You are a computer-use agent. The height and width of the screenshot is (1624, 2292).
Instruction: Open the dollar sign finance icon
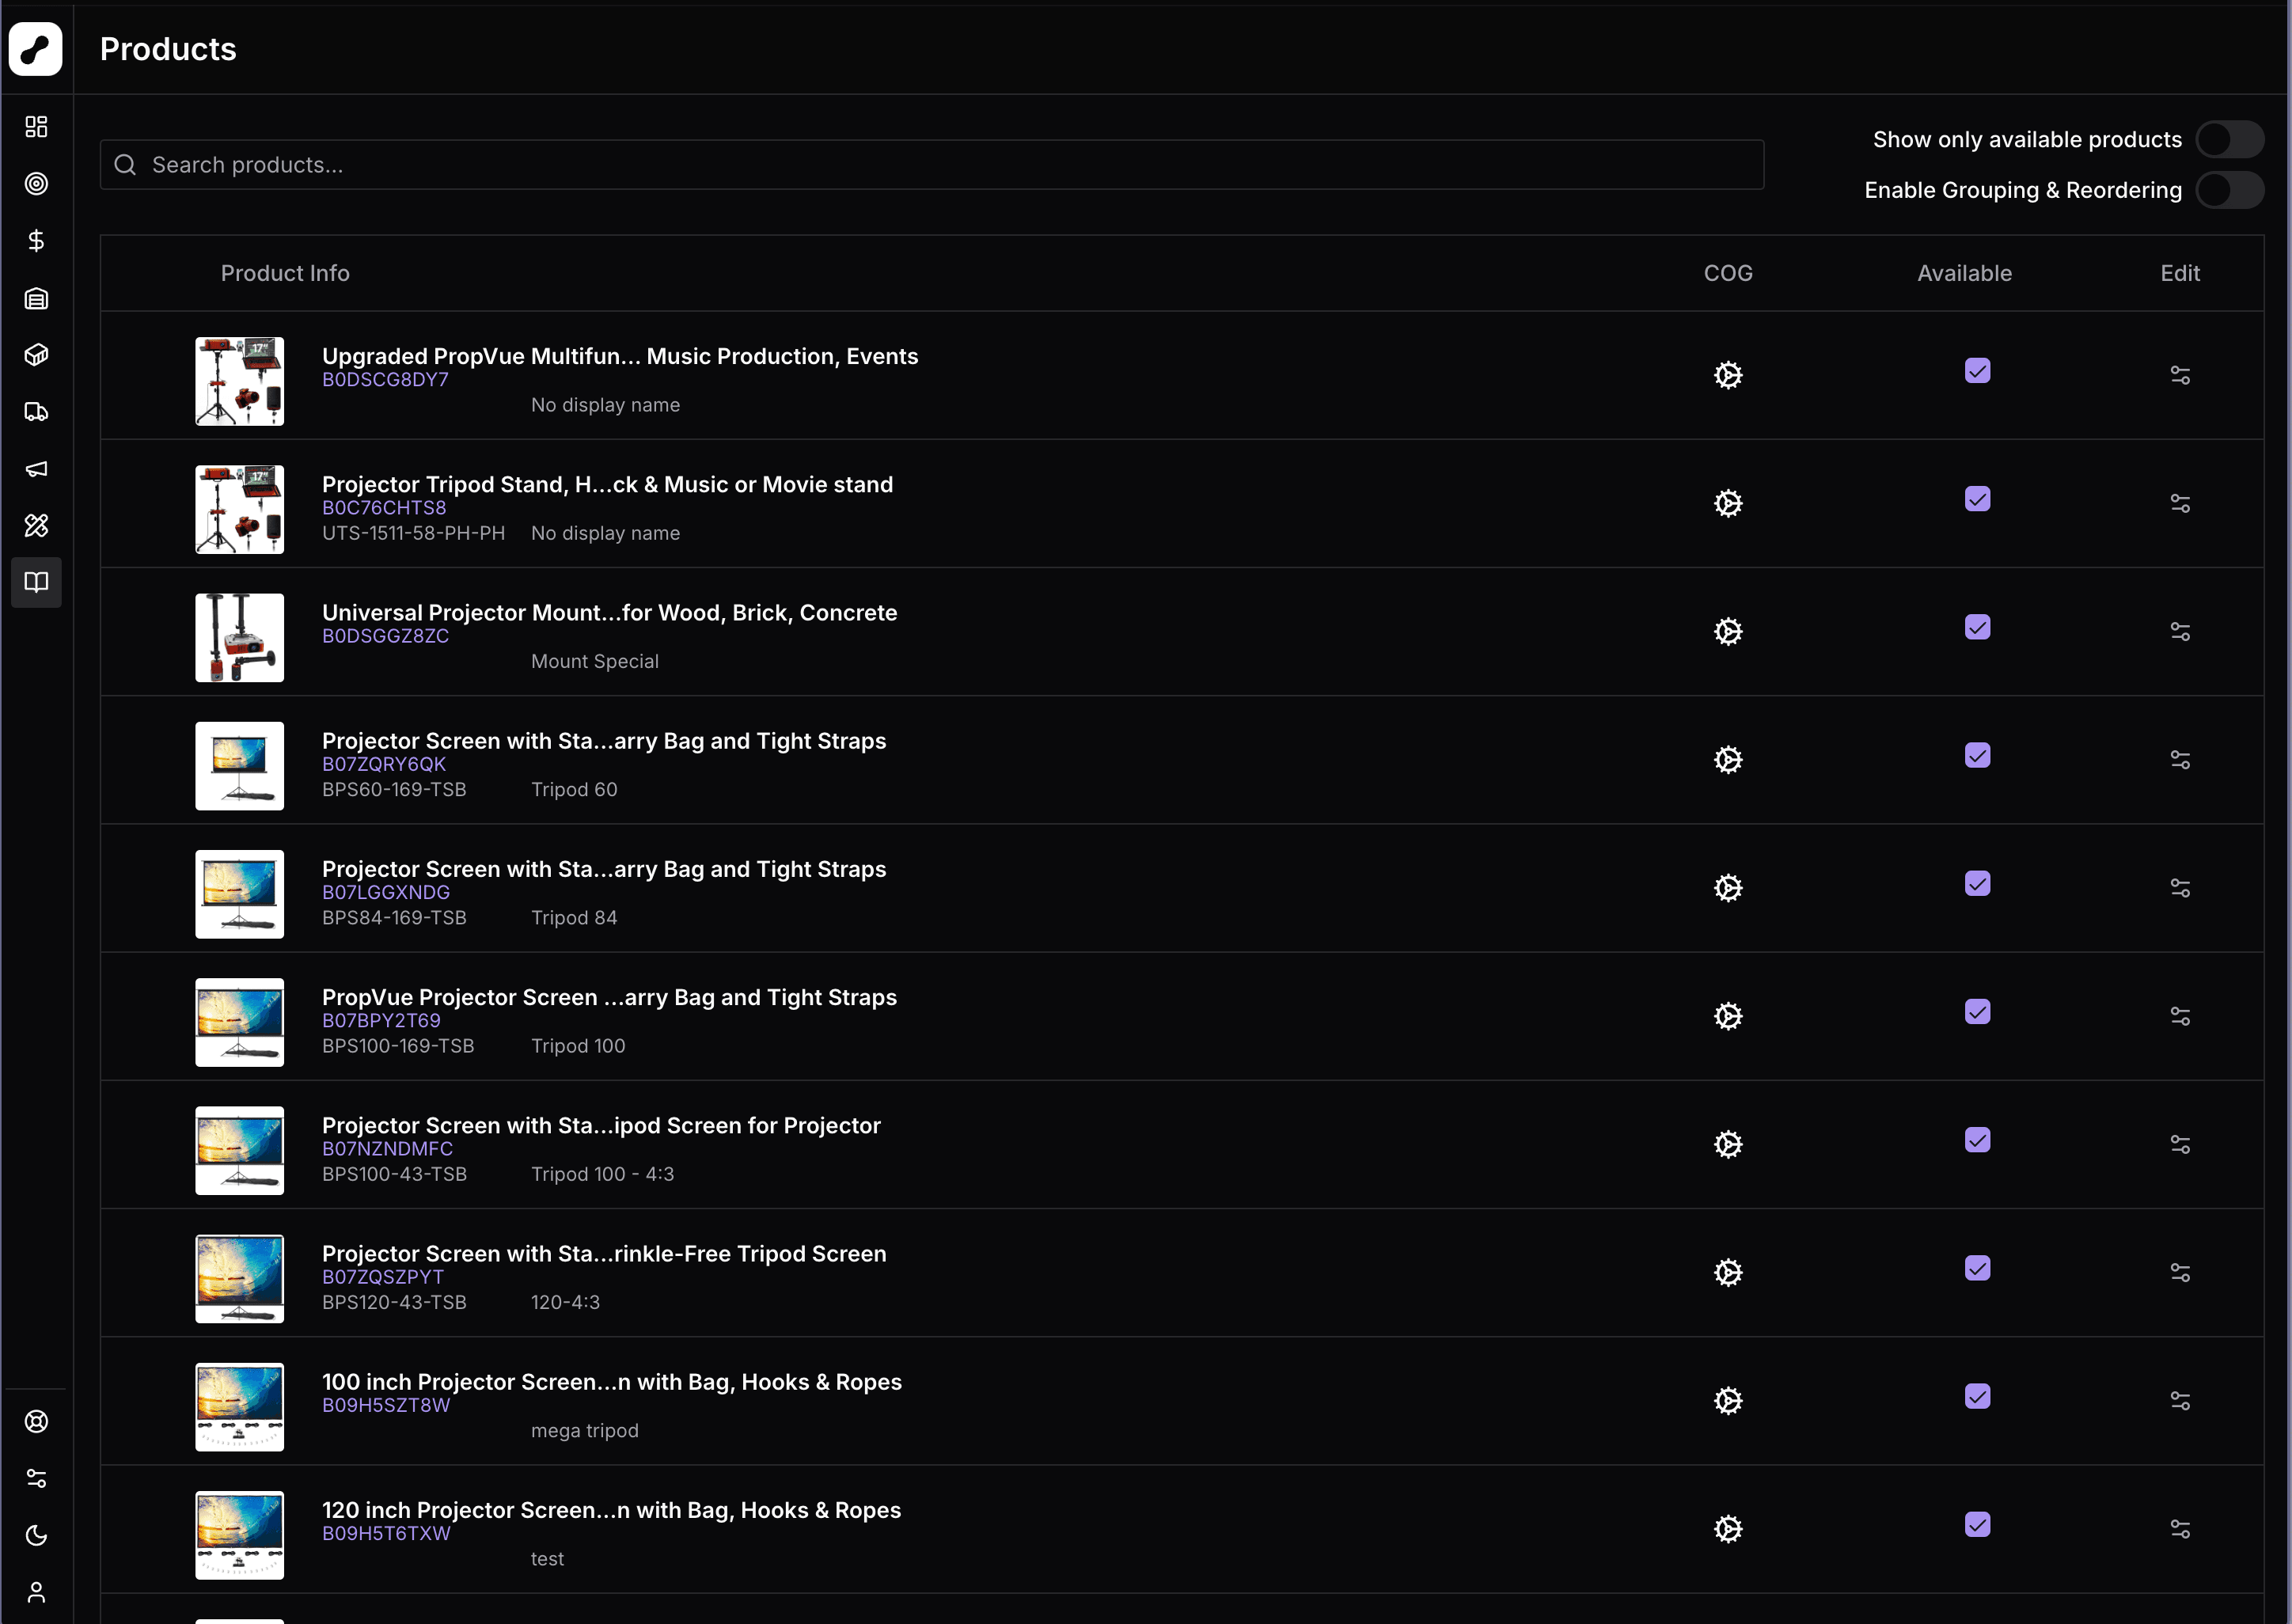click(x=36, y=240)
